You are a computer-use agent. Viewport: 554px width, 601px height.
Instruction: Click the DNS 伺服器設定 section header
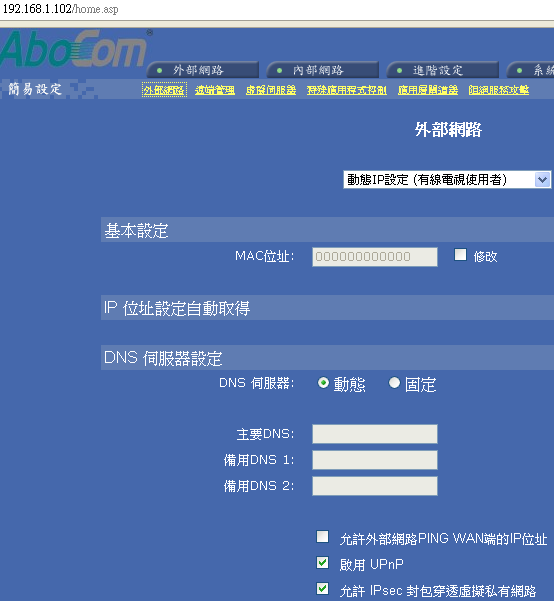coord(327,358)
